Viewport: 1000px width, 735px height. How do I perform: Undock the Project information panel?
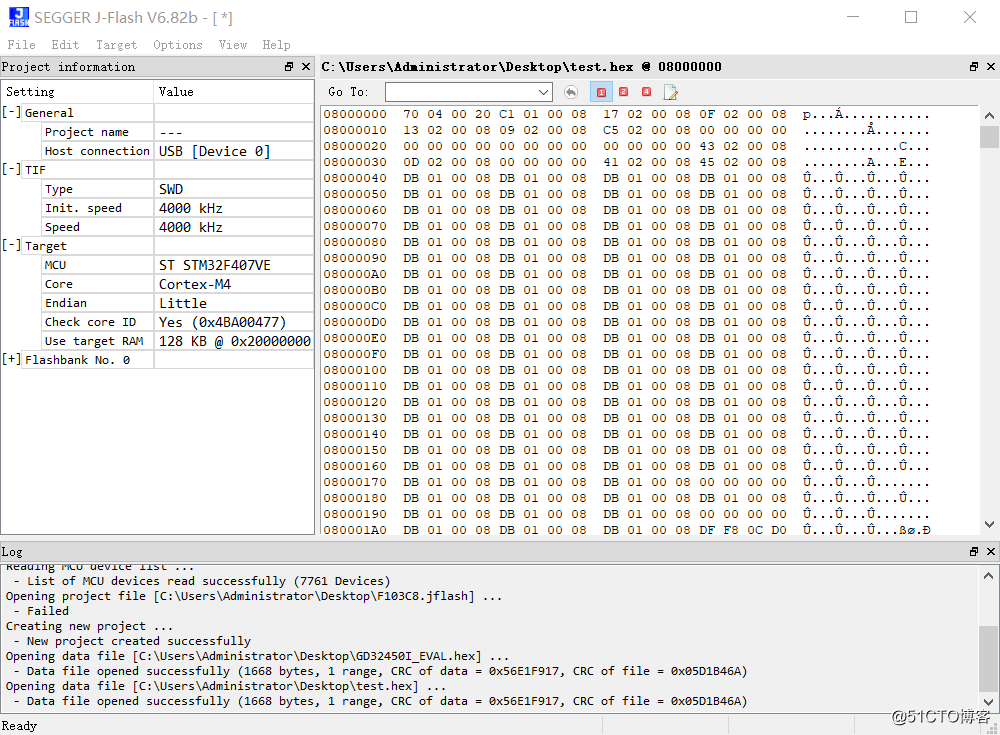click(x=289, y=67)
